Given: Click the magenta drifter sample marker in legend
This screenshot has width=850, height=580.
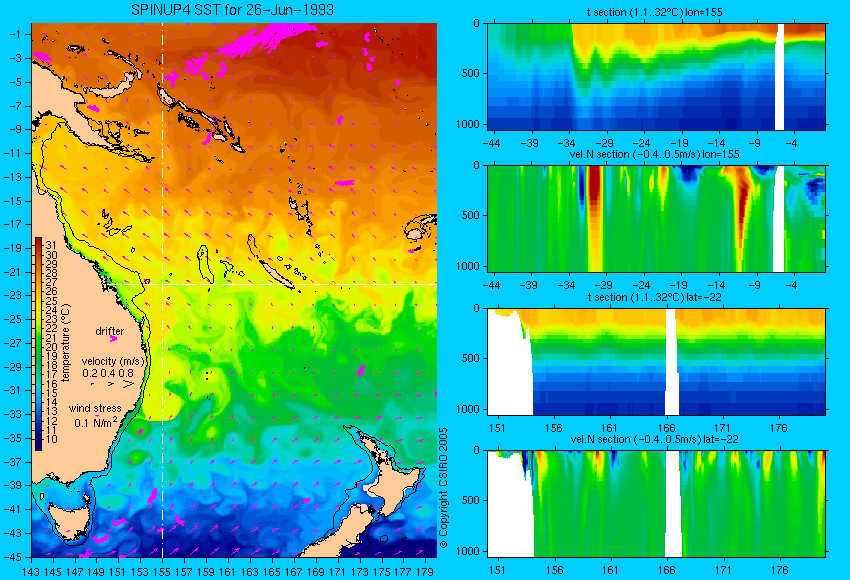Looking at the screenshot, I should 113,339.
